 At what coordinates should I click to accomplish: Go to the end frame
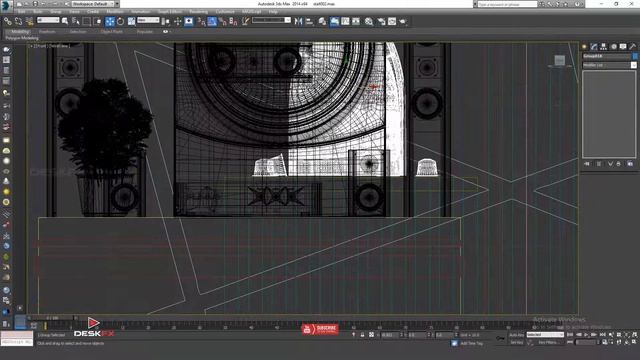coord(602,335)
